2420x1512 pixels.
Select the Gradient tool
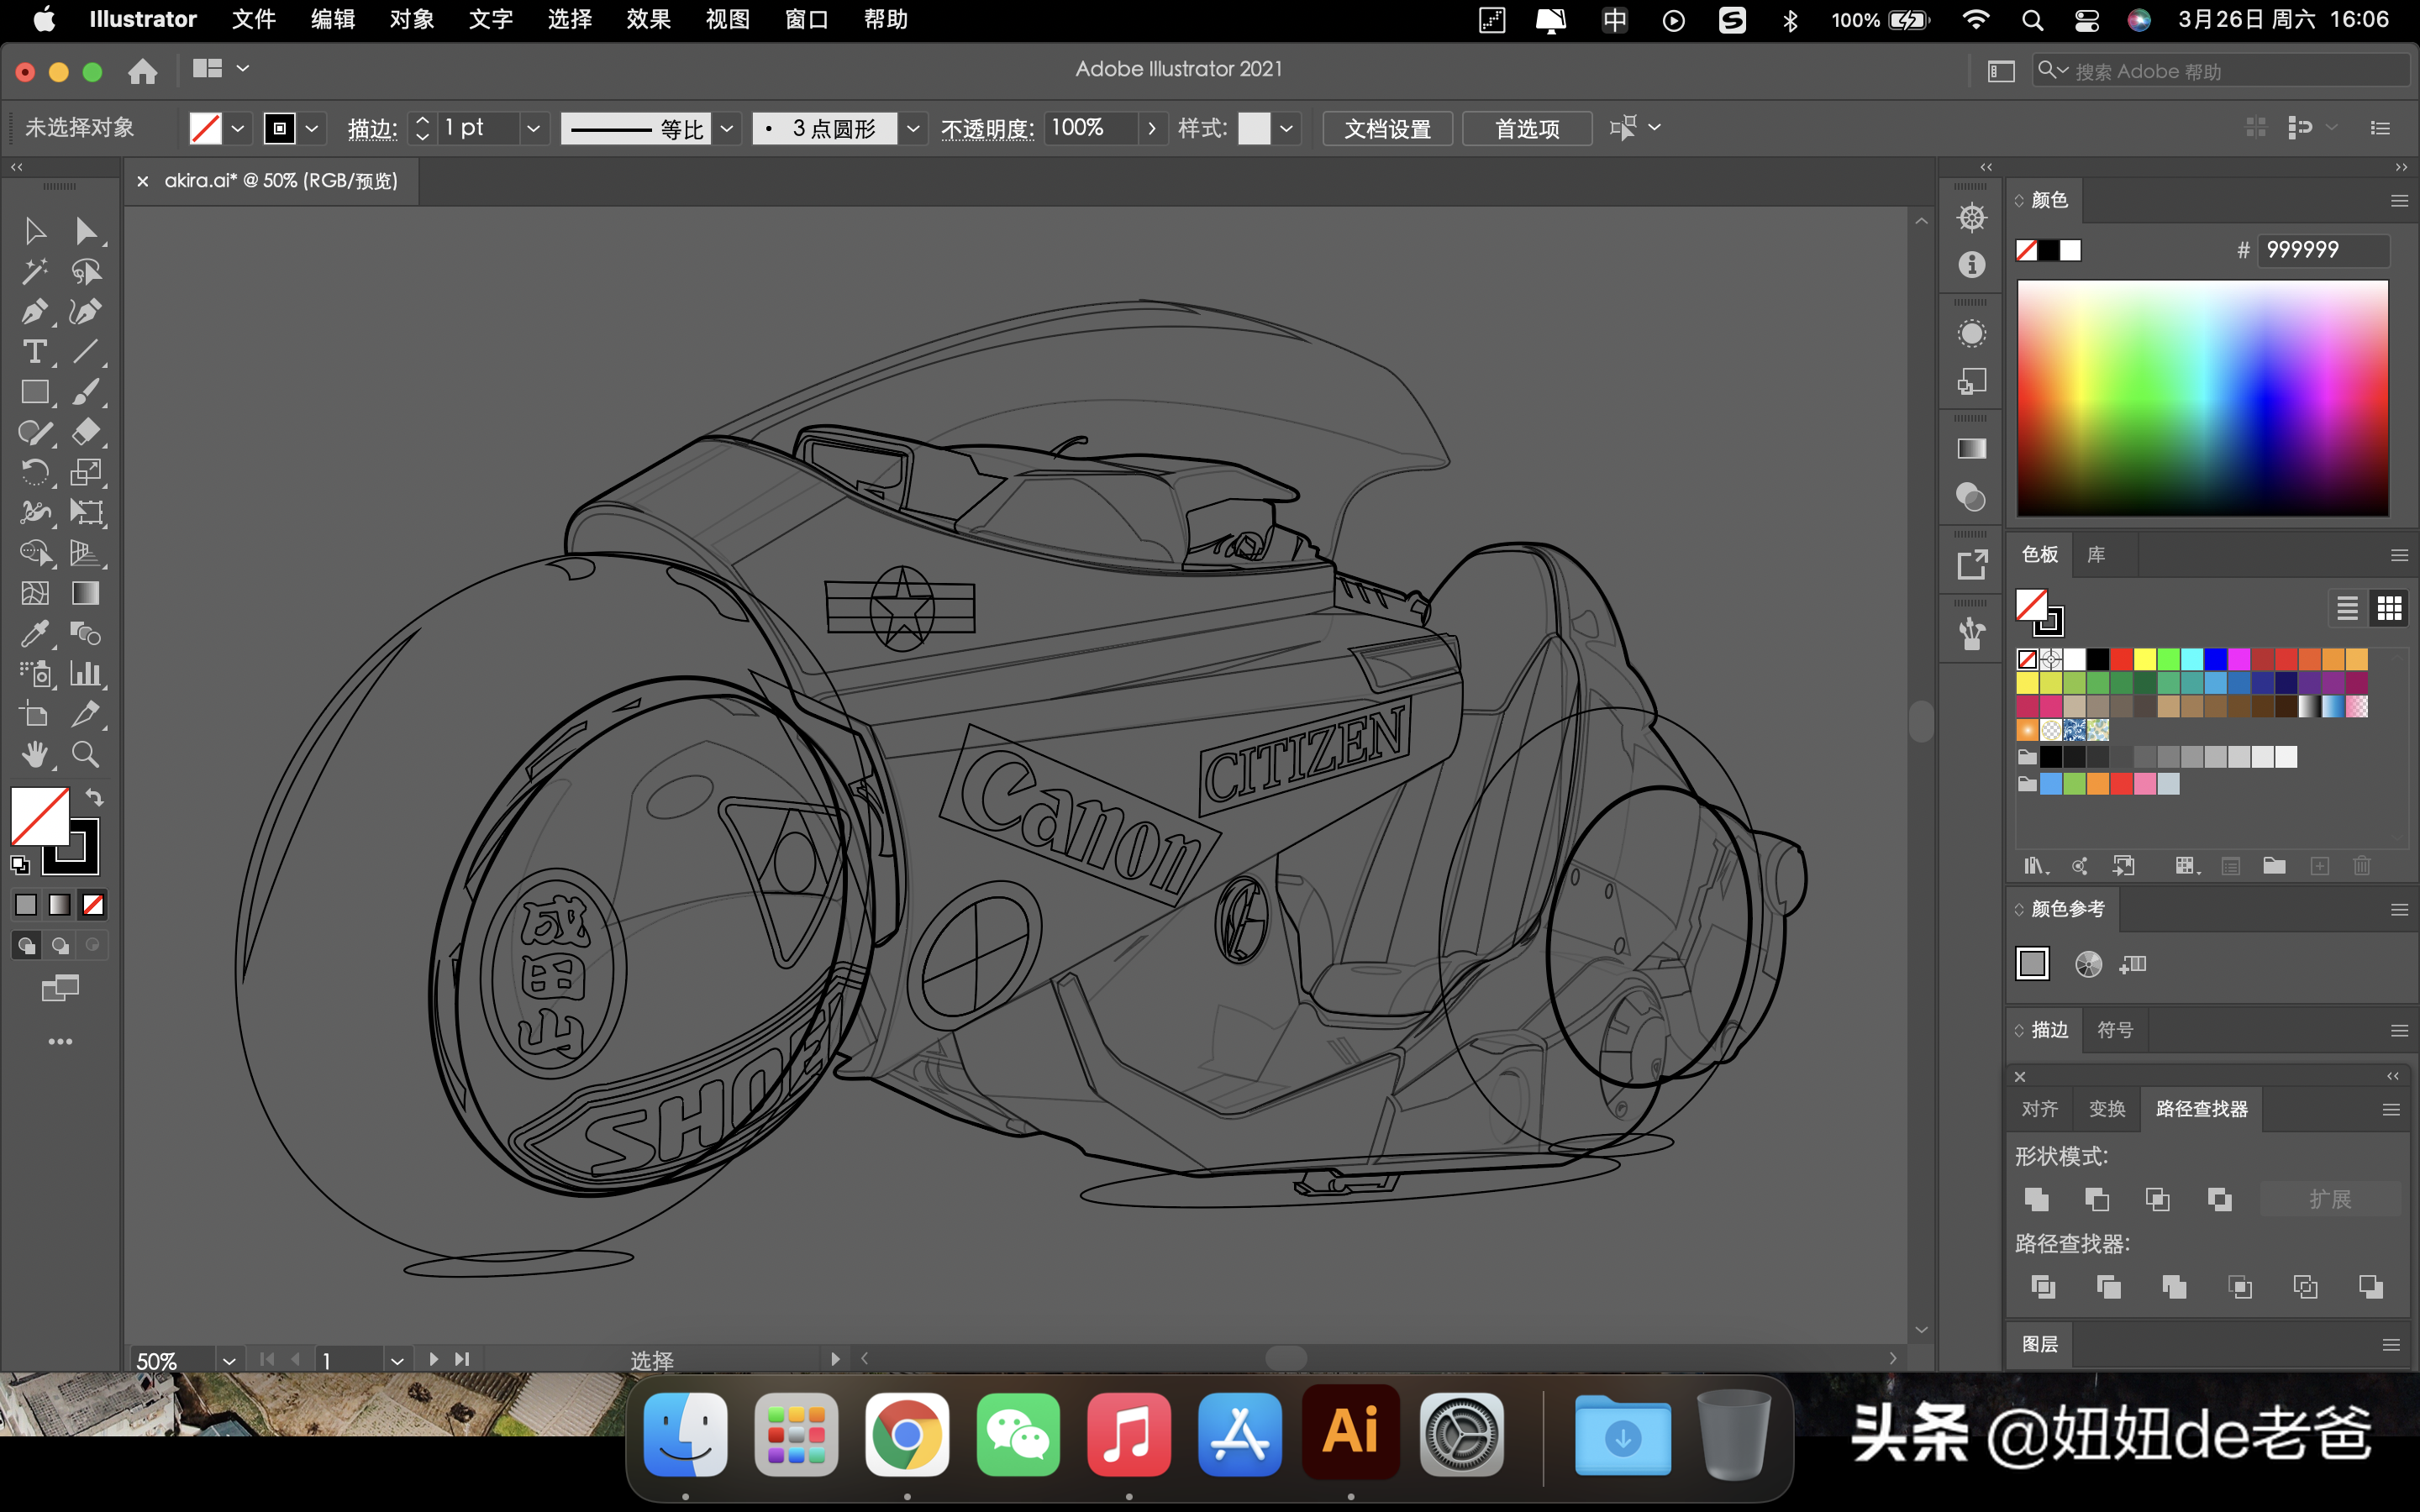(x=86, y=593)
